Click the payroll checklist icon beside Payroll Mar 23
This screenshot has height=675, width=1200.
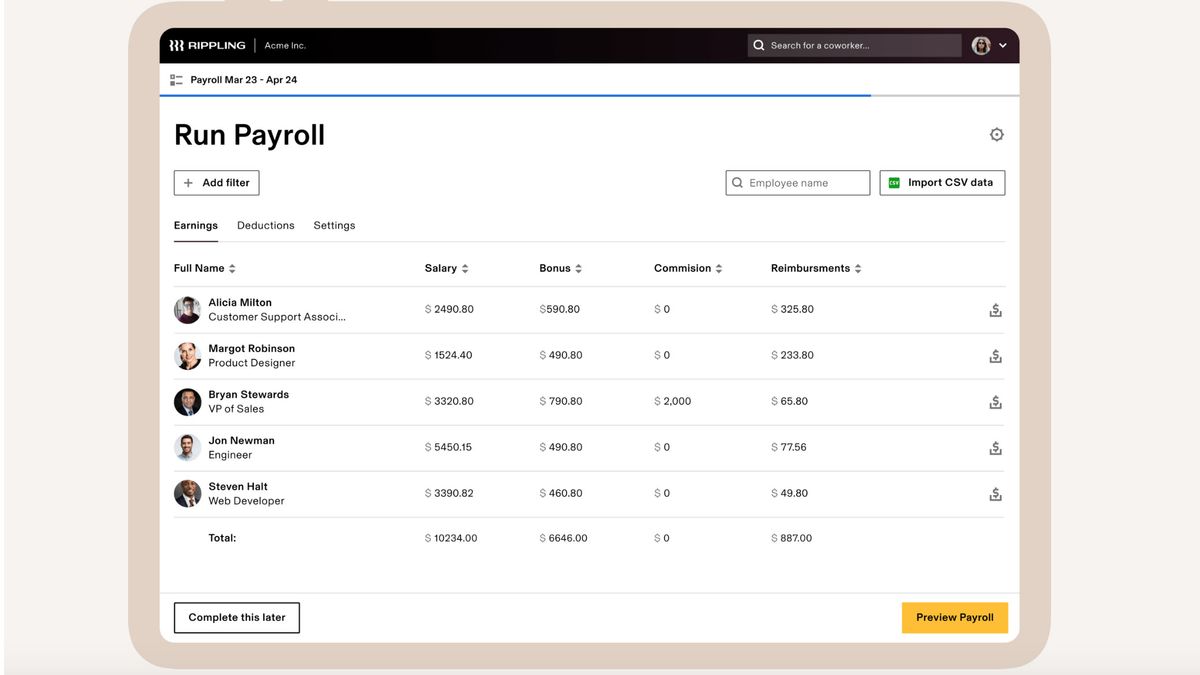(x=176, y=79)
